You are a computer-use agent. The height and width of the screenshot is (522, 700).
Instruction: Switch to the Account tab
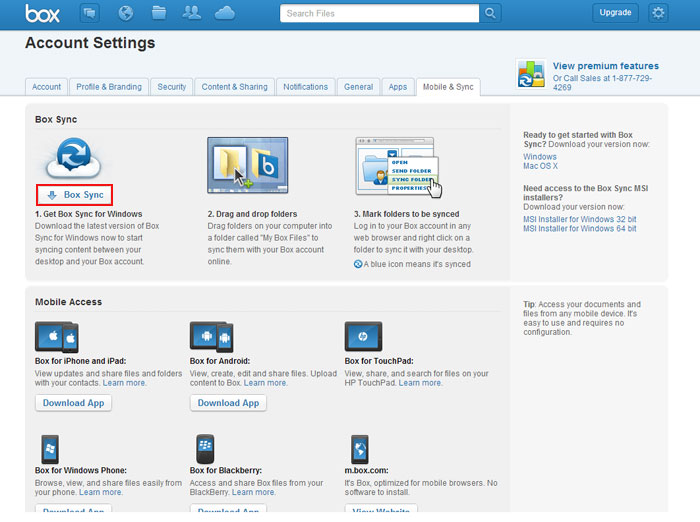(x=46, y=87)
